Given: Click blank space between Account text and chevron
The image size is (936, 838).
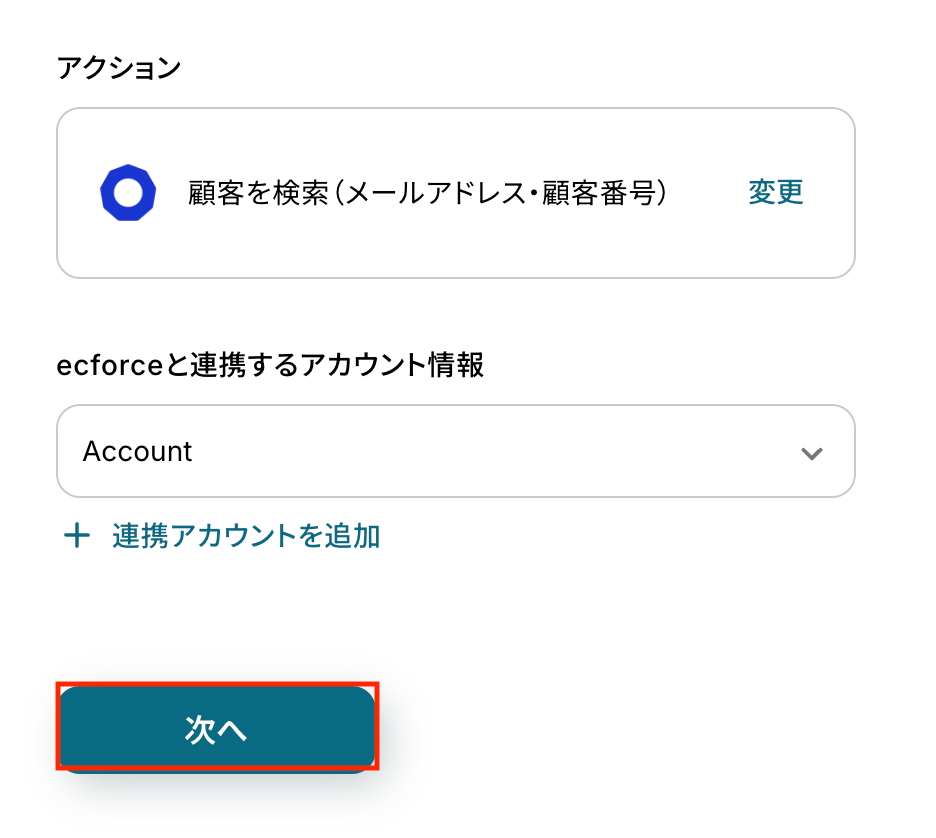Looking at the screenshot, I should [x=500, y=451].
